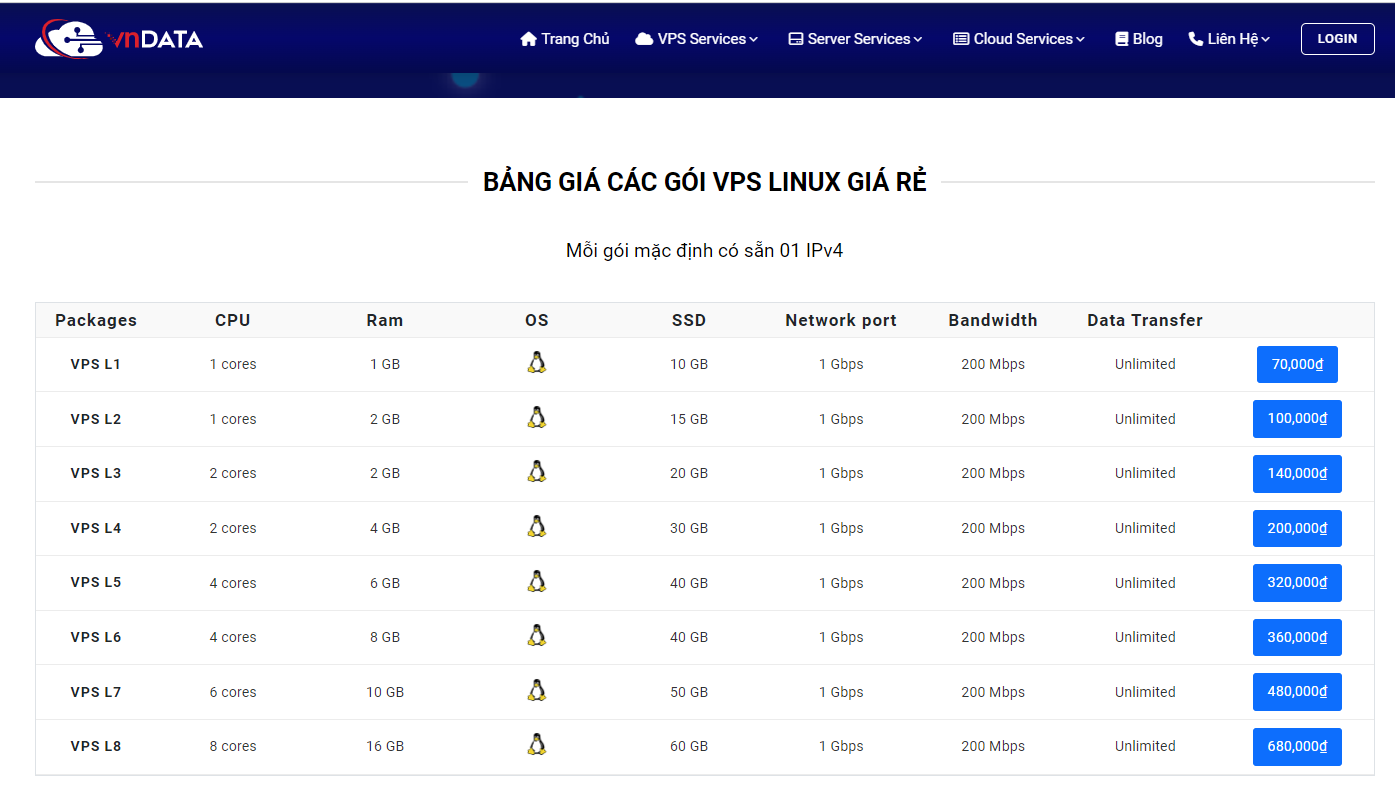Click the Linux penguin icon for VPS L5
1395x794 pixels.
click(537, 581)
